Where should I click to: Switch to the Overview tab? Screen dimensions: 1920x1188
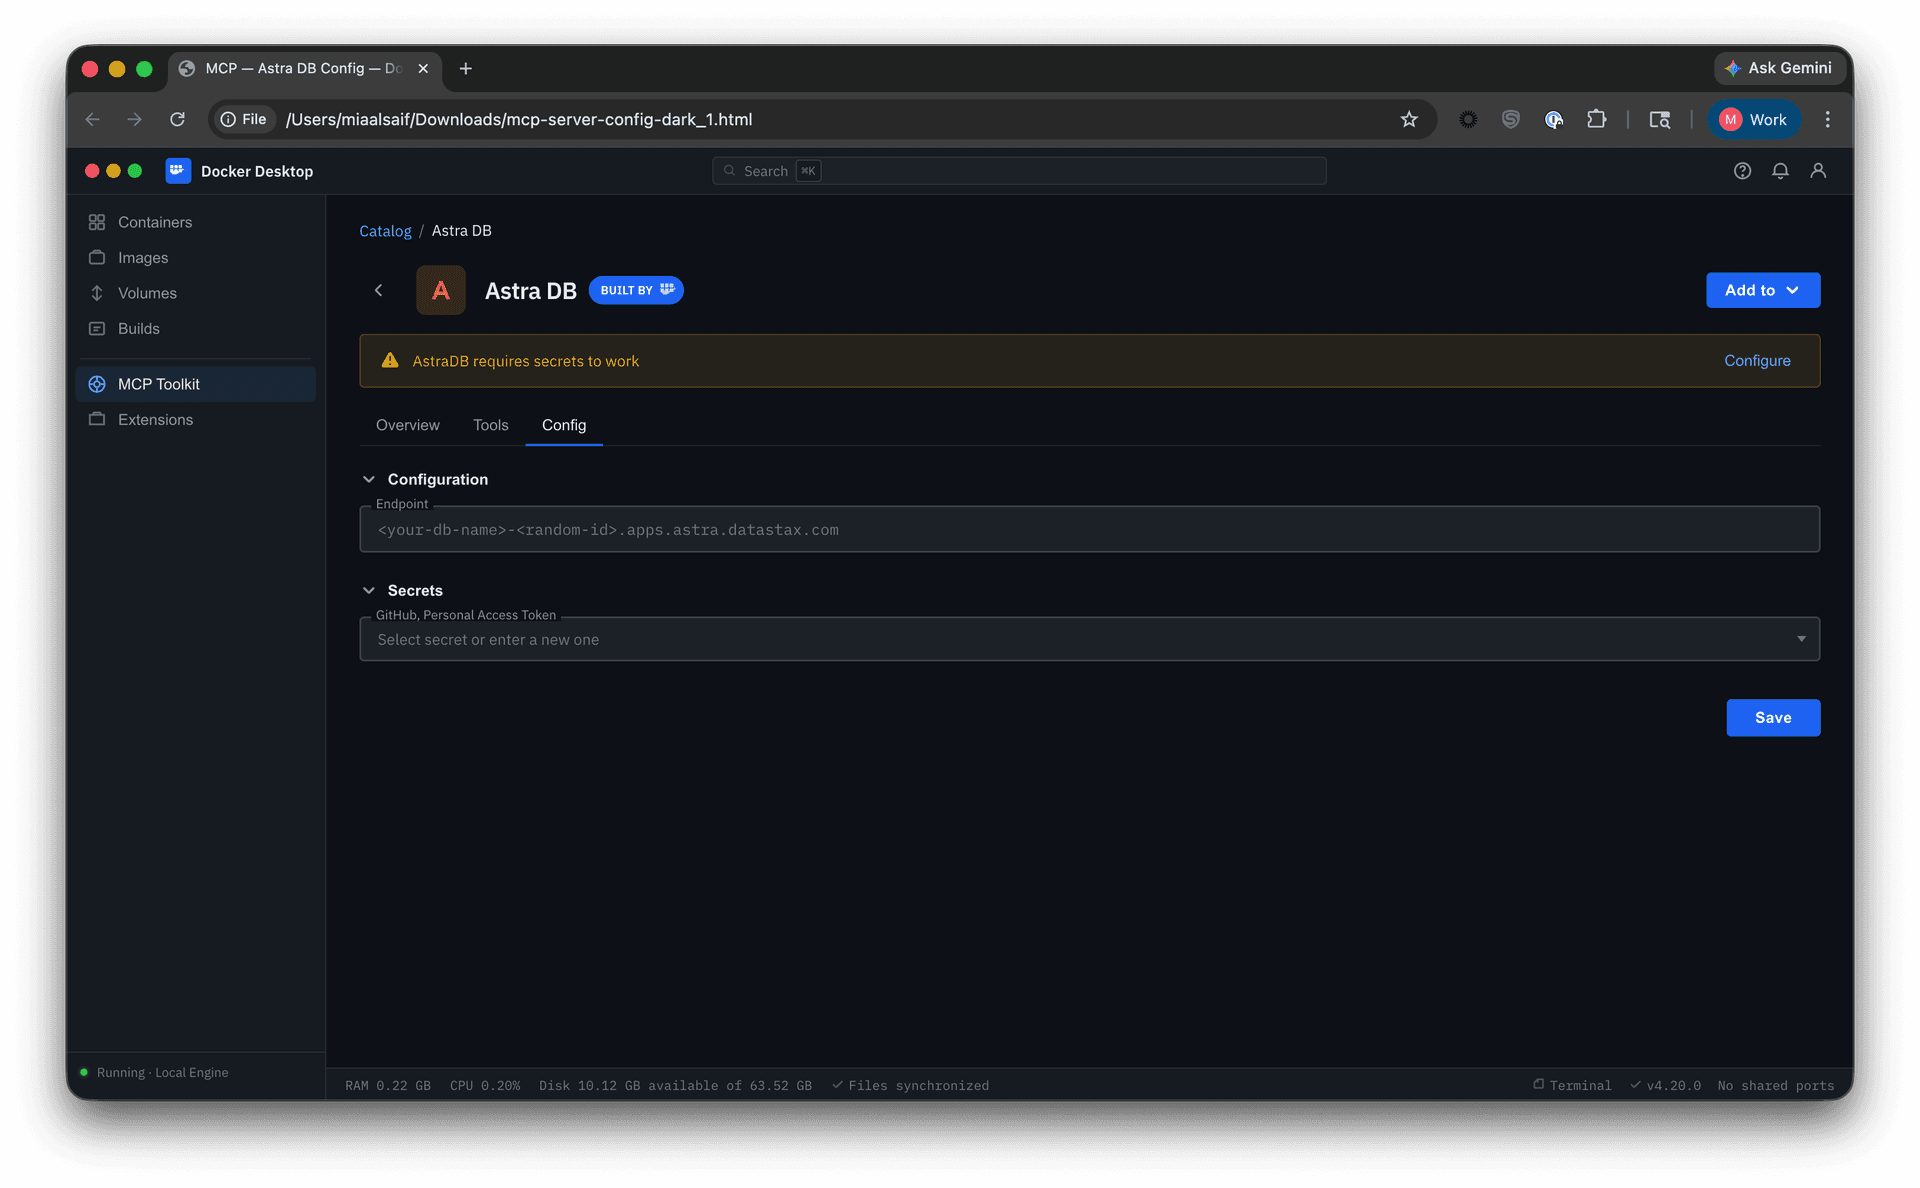(407, 426)
